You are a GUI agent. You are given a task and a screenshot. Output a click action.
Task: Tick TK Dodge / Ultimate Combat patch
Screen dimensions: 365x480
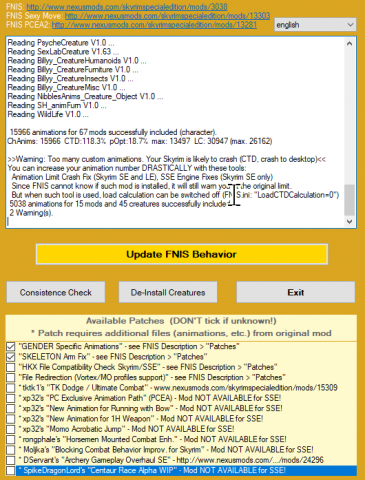pyautogui.click(x=11, y=388)
